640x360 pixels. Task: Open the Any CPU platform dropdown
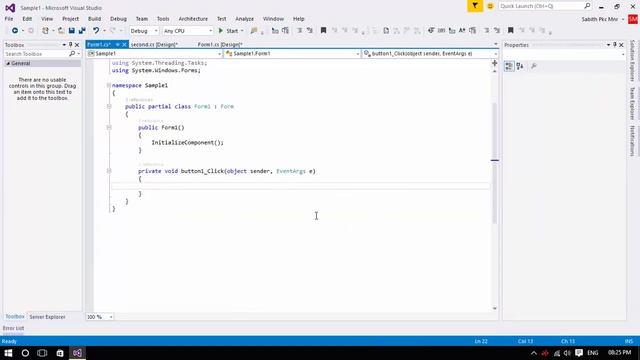click(188, 31)
